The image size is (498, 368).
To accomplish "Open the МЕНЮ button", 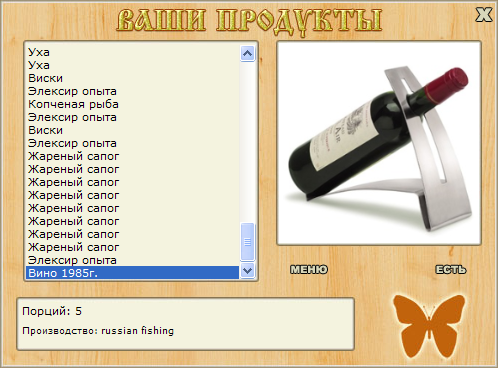I will coord(309,269).
